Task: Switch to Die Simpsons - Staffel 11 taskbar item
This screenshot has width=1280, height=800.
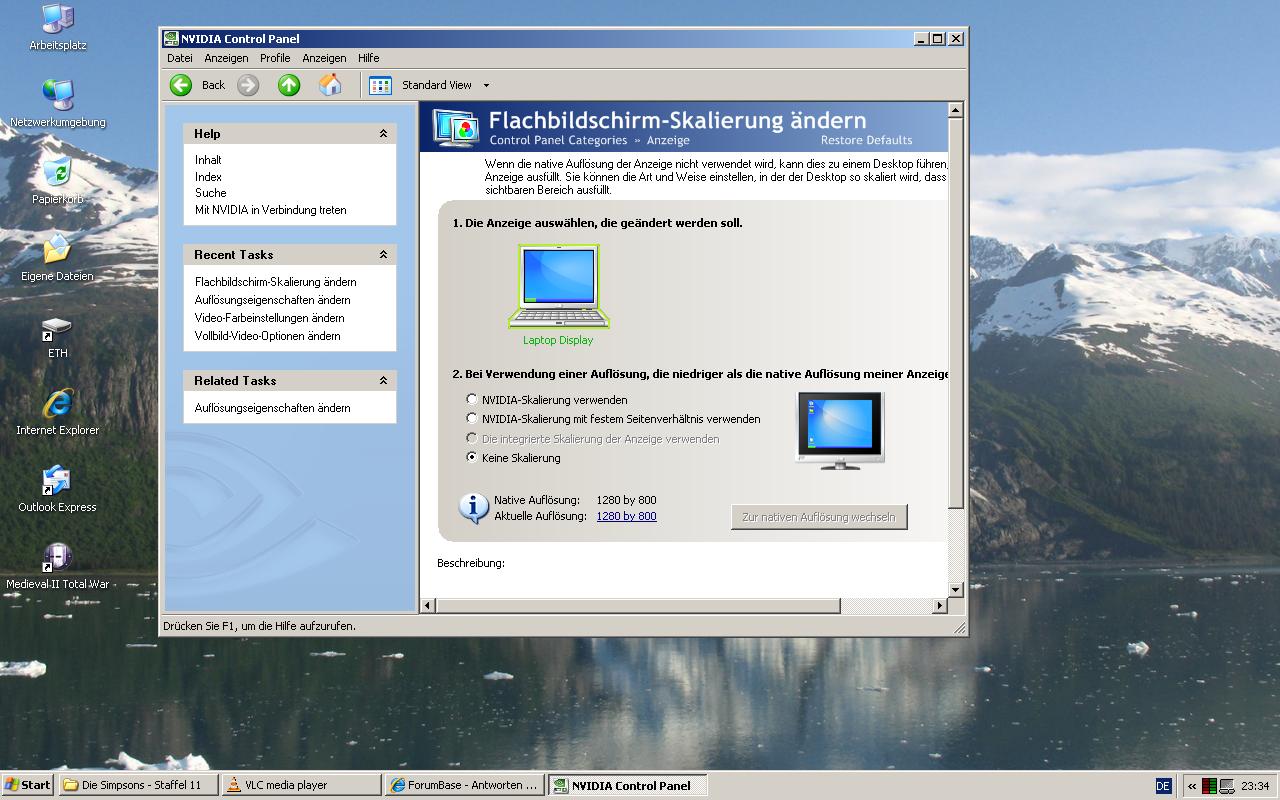Action: point(136,785)
